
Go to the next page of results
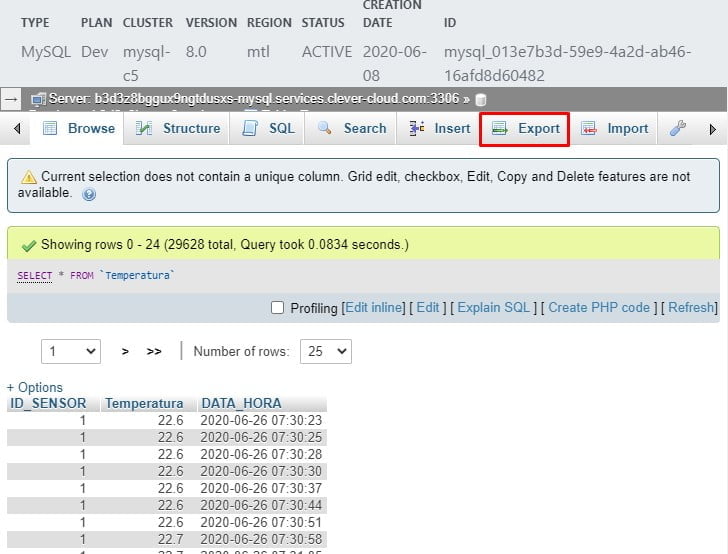click(x=125, y=352)
